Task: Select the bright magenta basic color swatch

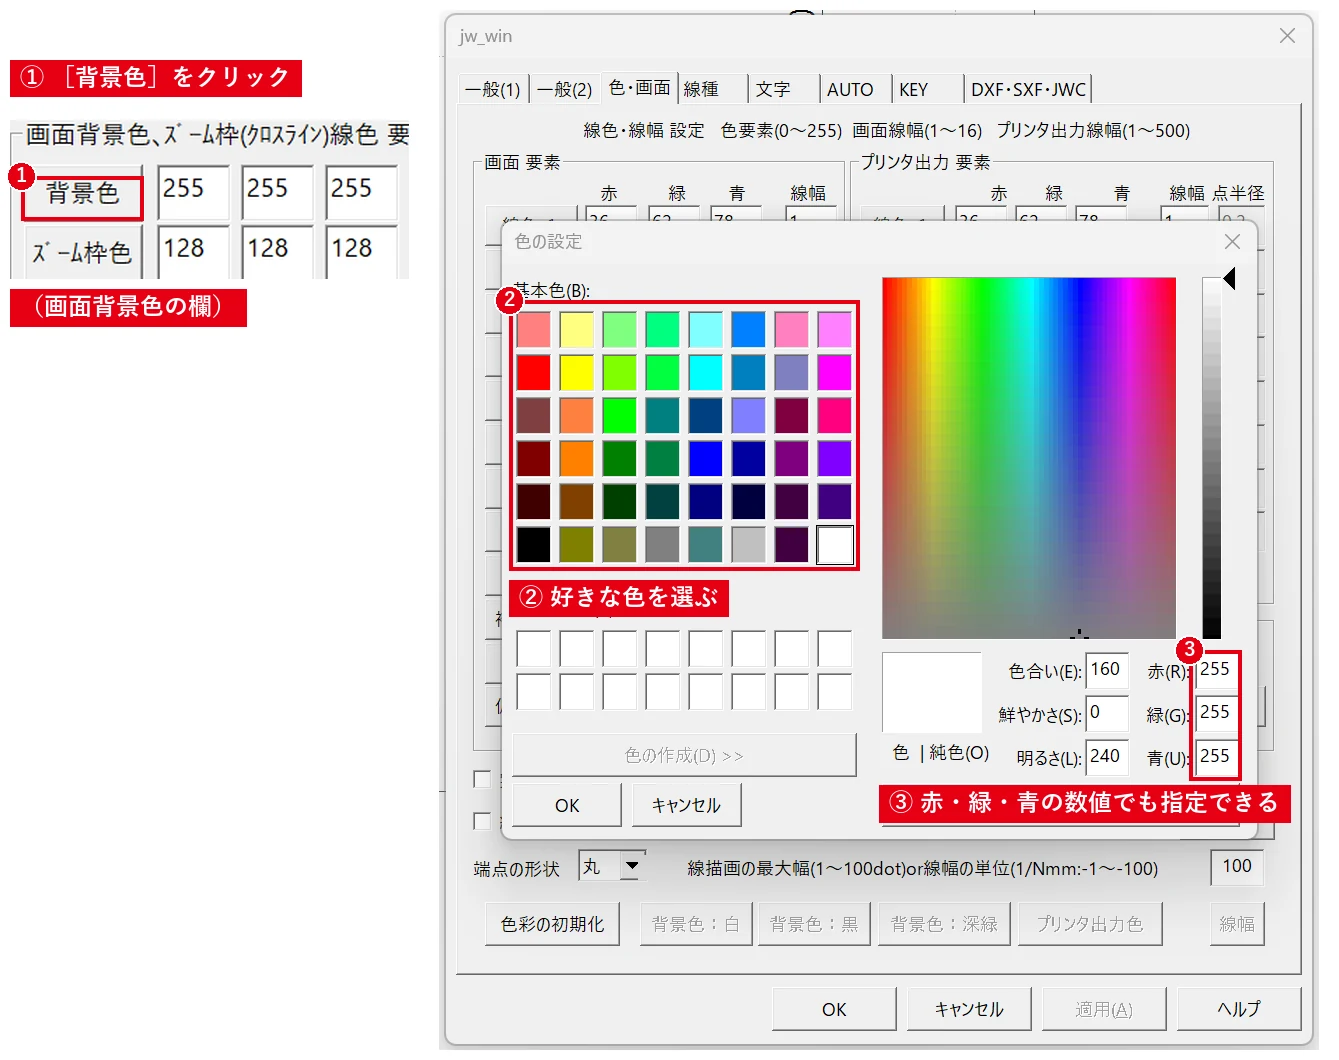Action: click(x=834, y=372)
